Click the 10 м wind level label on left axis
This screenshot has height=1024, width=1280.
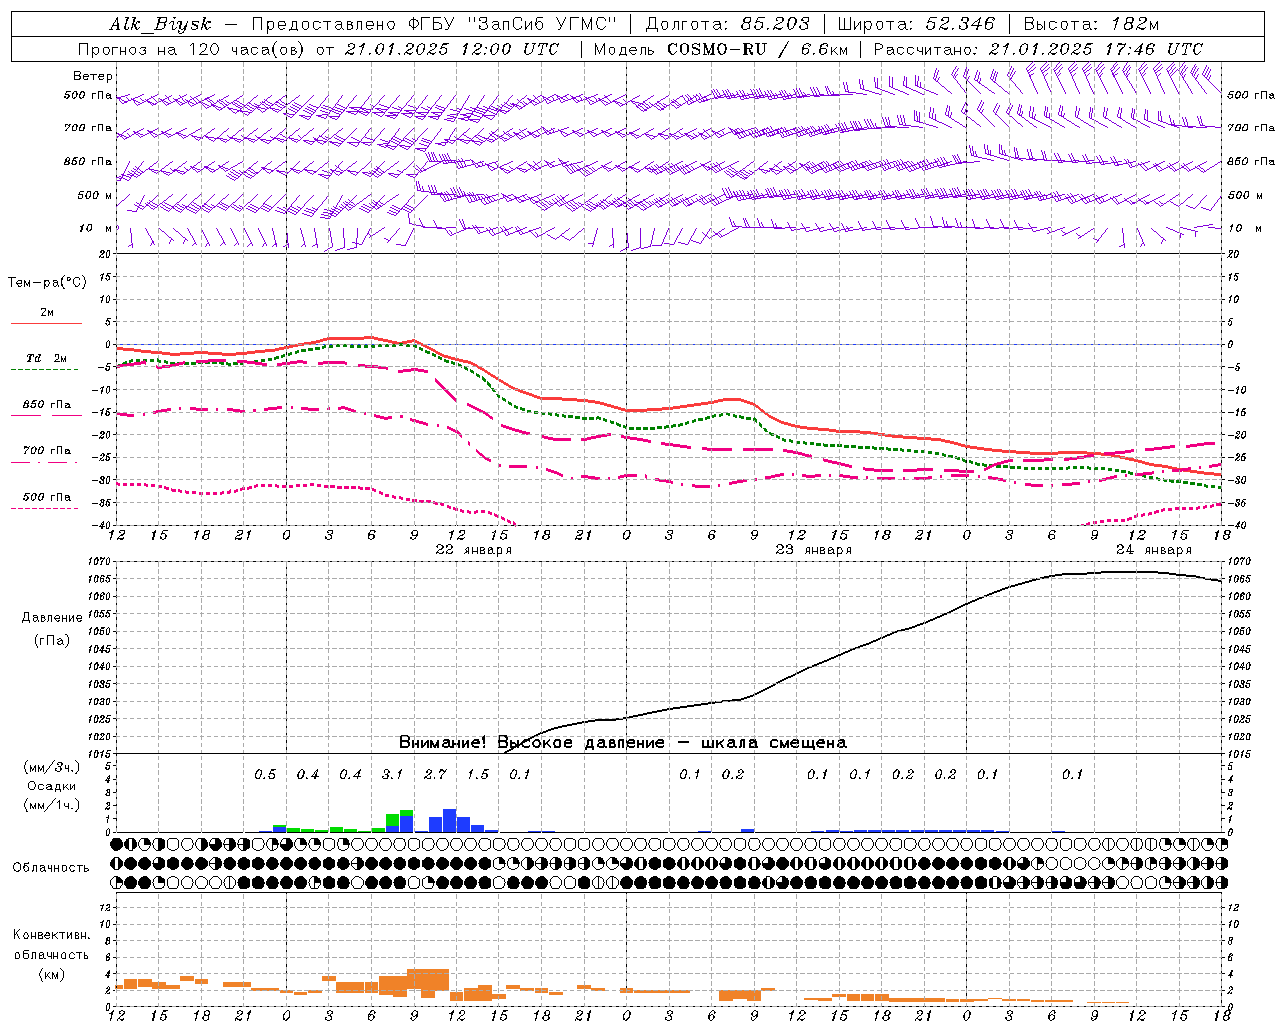[x=95, y=228]
